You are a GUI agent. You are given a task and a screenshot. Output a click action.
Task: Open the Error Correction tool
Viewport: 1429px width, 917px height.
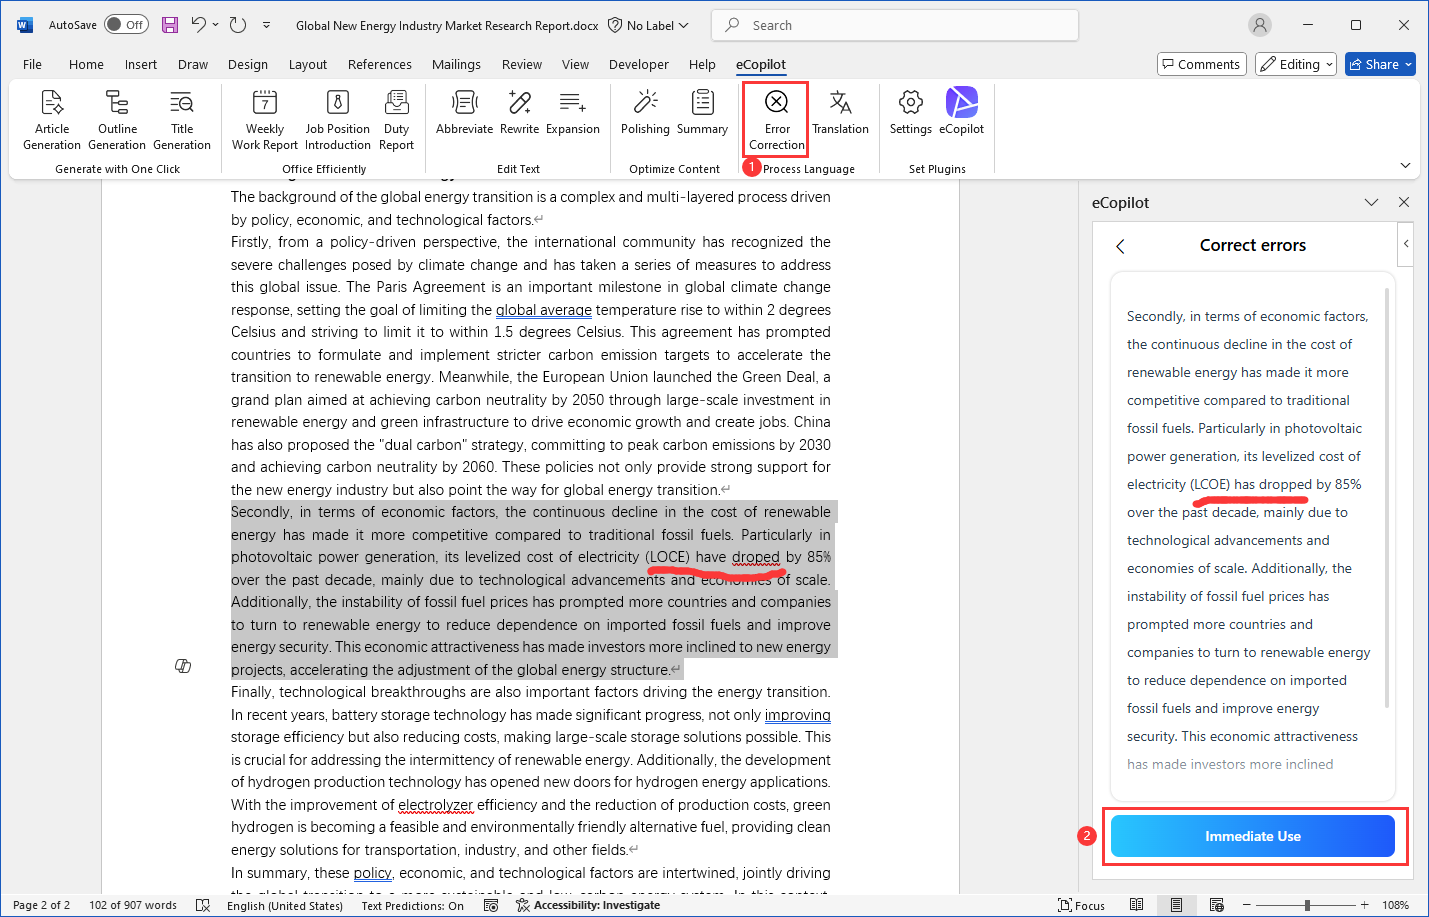coord(775,119)
